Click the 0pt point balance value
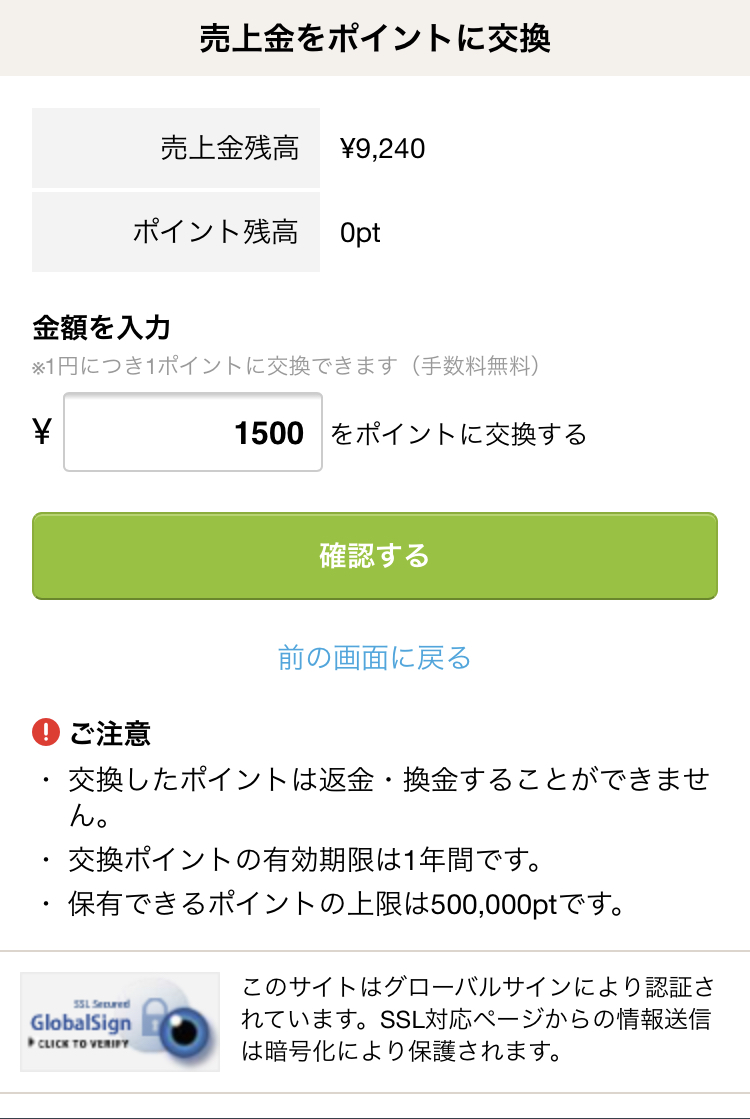 pos(360,233)
